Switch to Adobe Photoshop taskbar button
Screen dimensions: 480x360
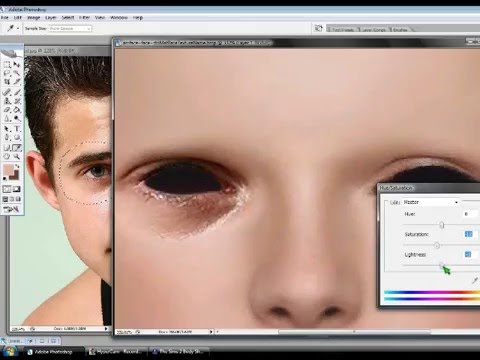coord(53,352)
